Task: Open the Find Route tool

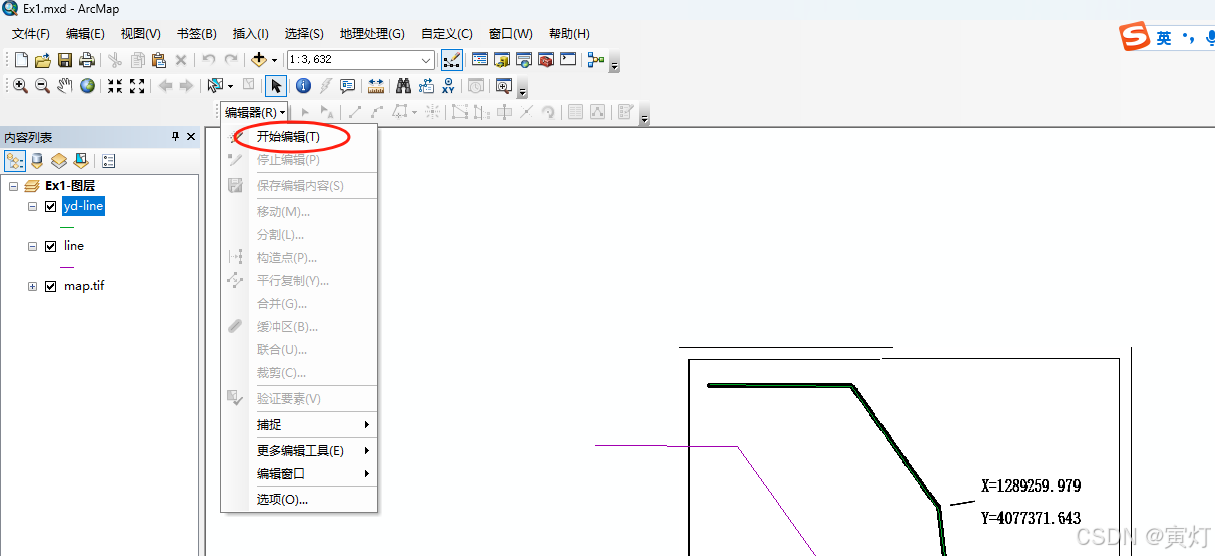Action: click(426, 86)
